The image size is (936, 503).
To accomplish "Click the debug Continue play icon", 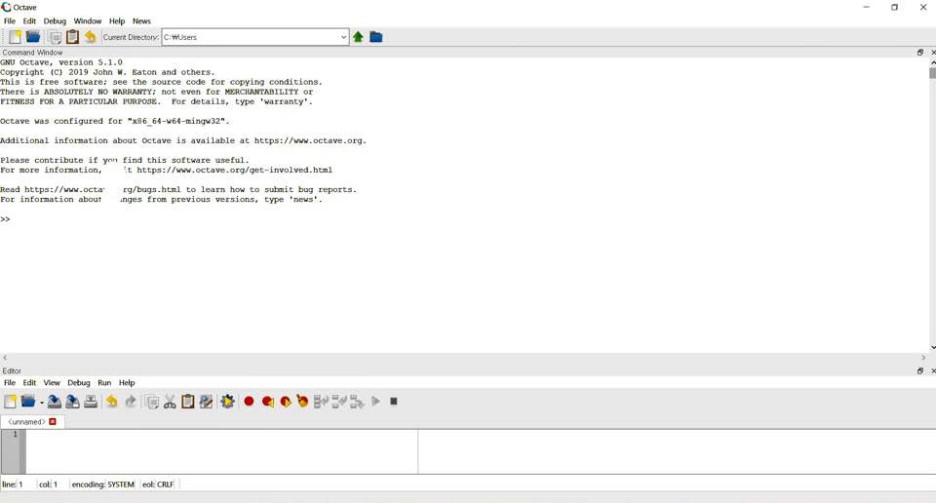I will click(375, 402).
